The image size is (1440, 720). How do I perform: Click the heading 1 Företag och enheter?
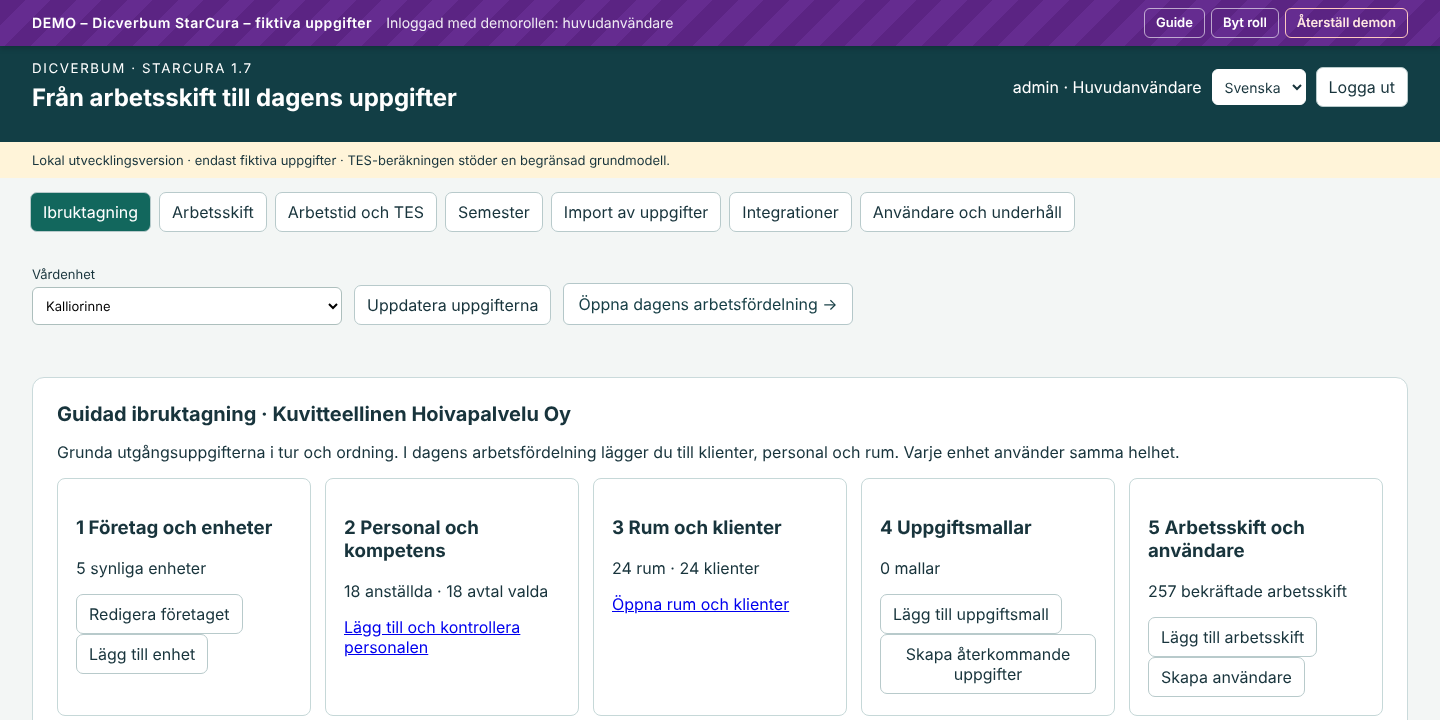174,527
